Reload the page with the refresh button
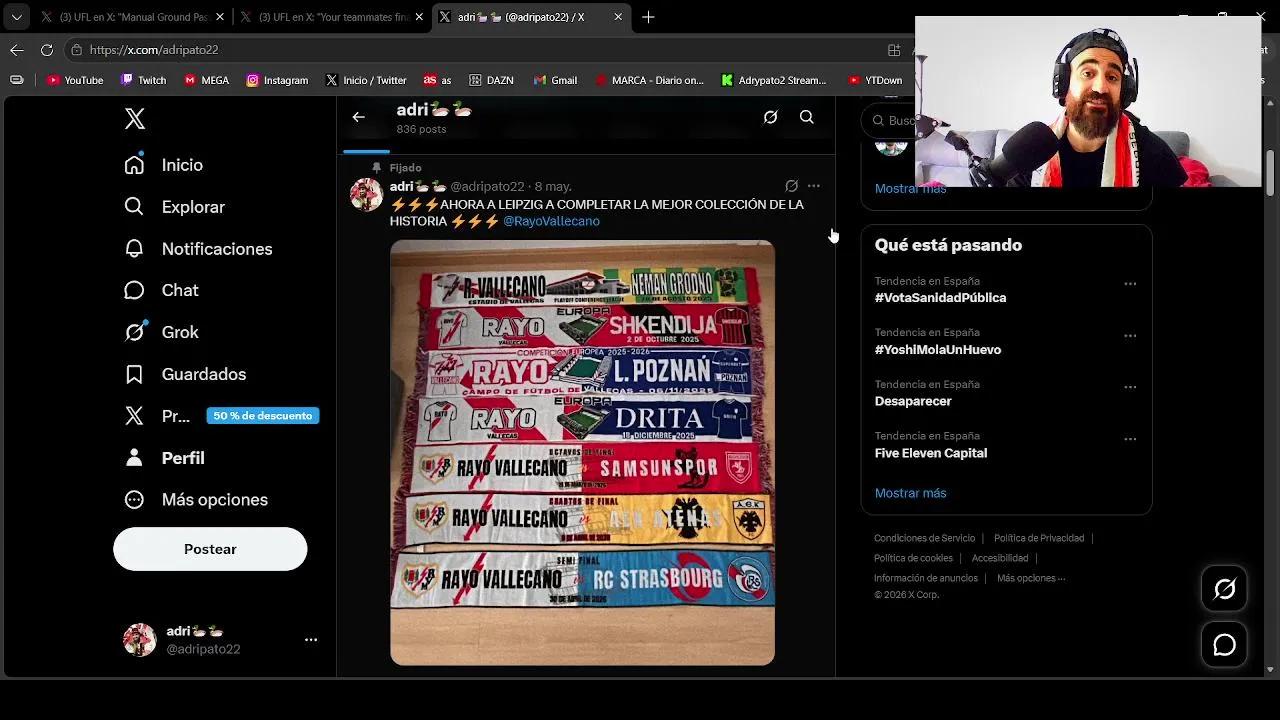 (47, 50)
